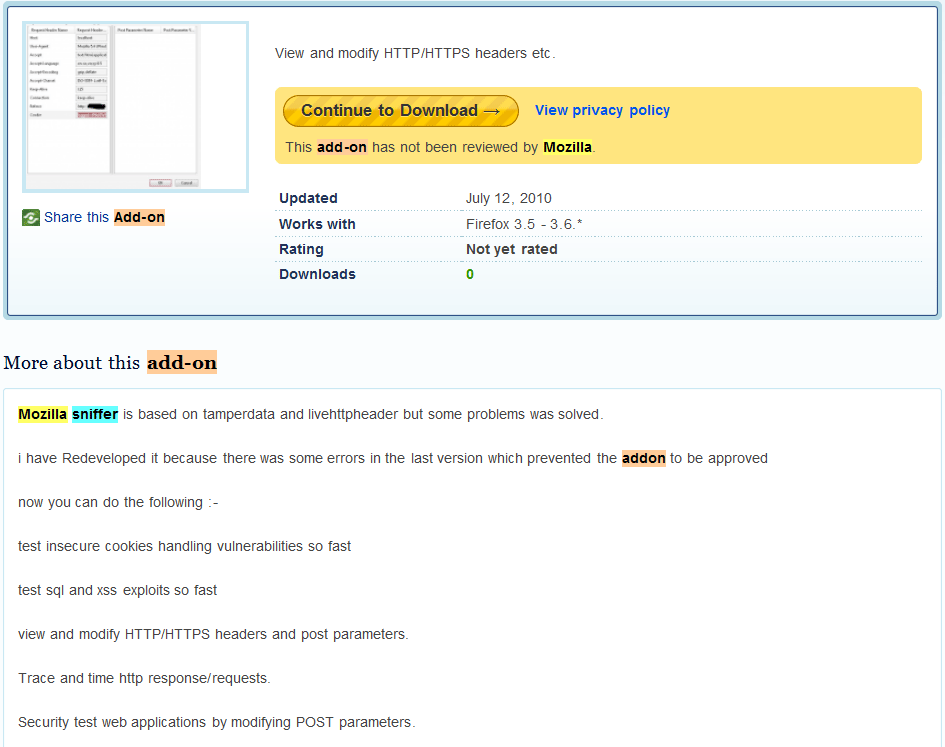Click the Firefox 3.5 - 3.6.* compatibility text

click(x=524, y=224)
